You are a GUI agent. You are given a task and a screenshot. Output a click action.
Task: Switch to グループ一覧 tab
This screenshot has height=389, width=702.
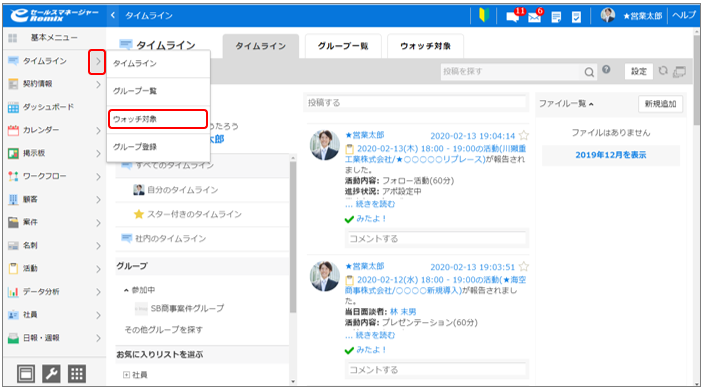343,46
